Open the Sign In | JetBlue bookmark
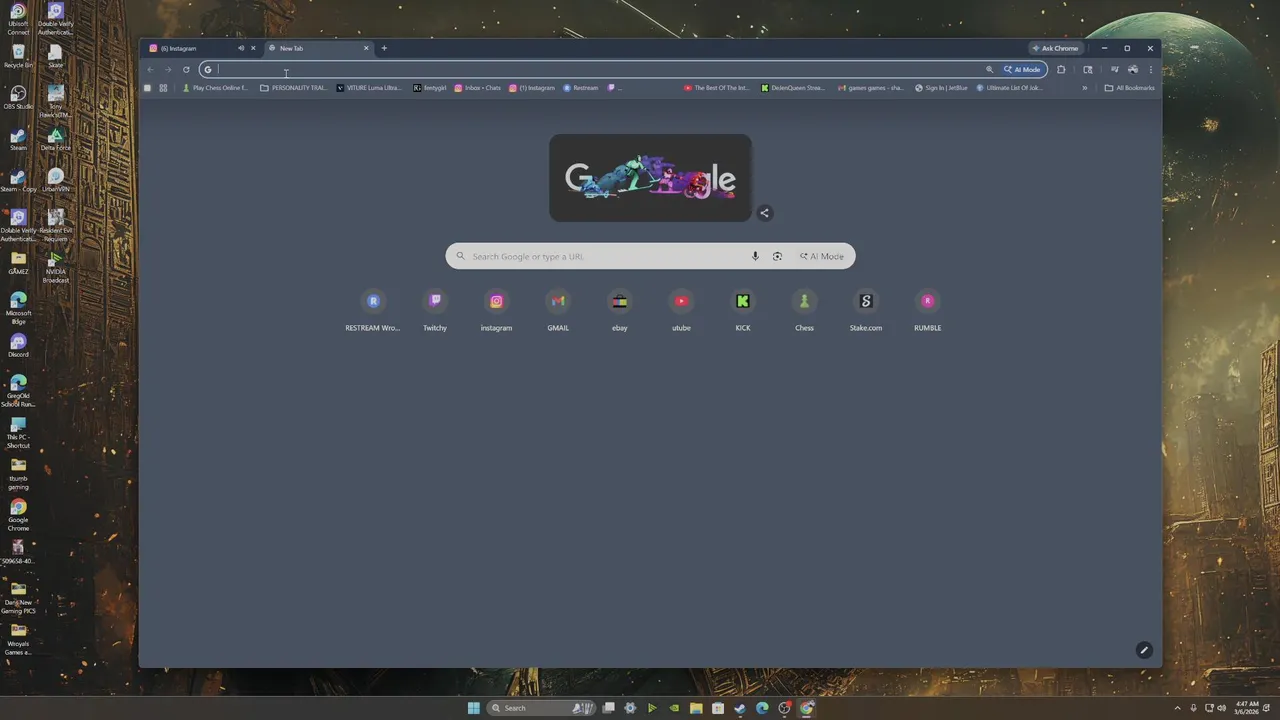 click(942, 88)
